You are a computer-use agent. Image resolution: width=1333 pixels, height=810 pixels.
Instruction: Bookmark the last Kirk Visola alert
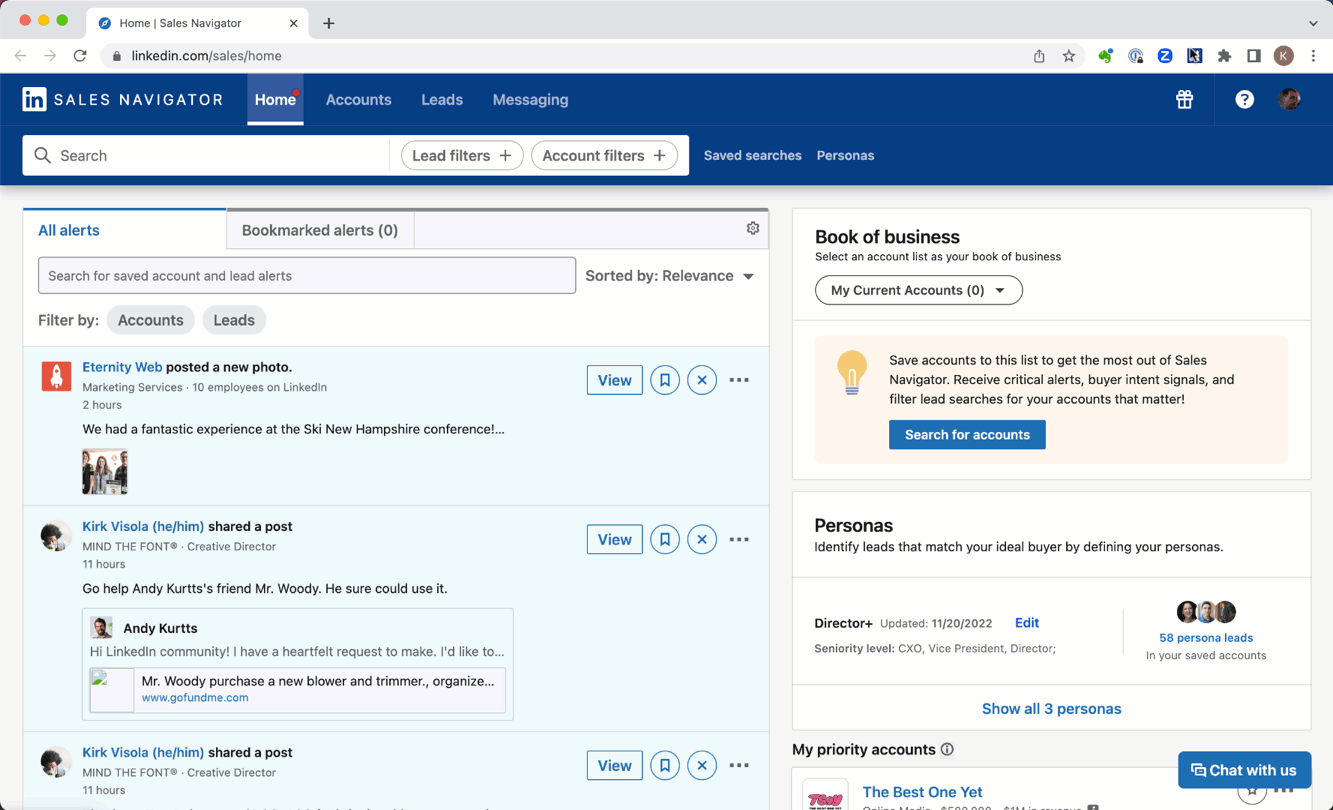tap(665, 765)
